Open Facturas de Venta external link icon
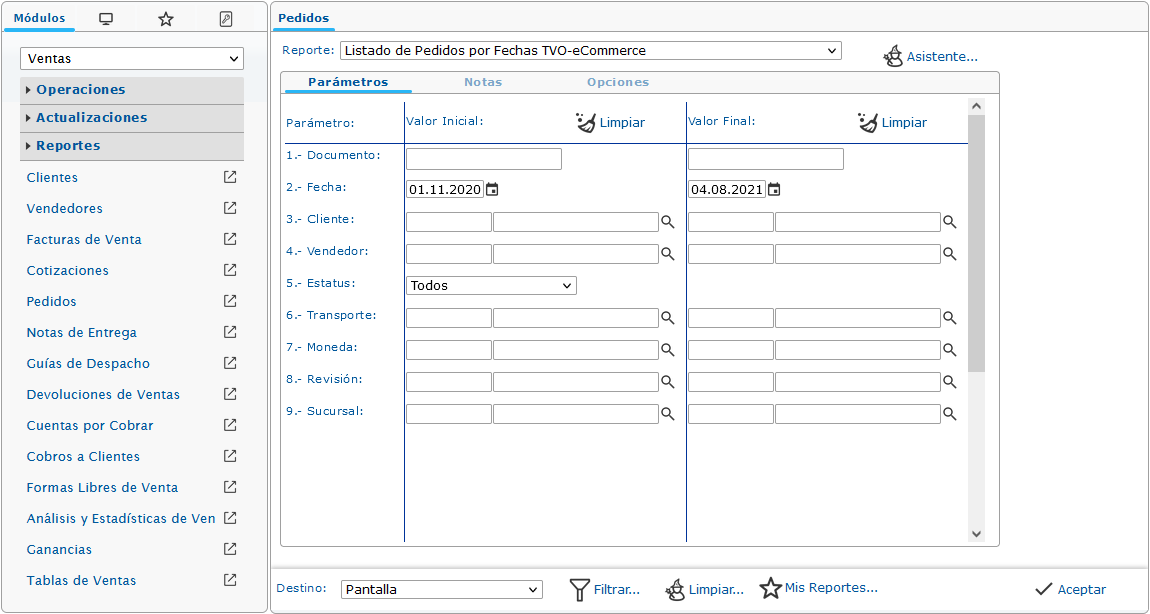Image resolution: width=1150 pixels, height=614 pixels. click(x=230, y=239)
